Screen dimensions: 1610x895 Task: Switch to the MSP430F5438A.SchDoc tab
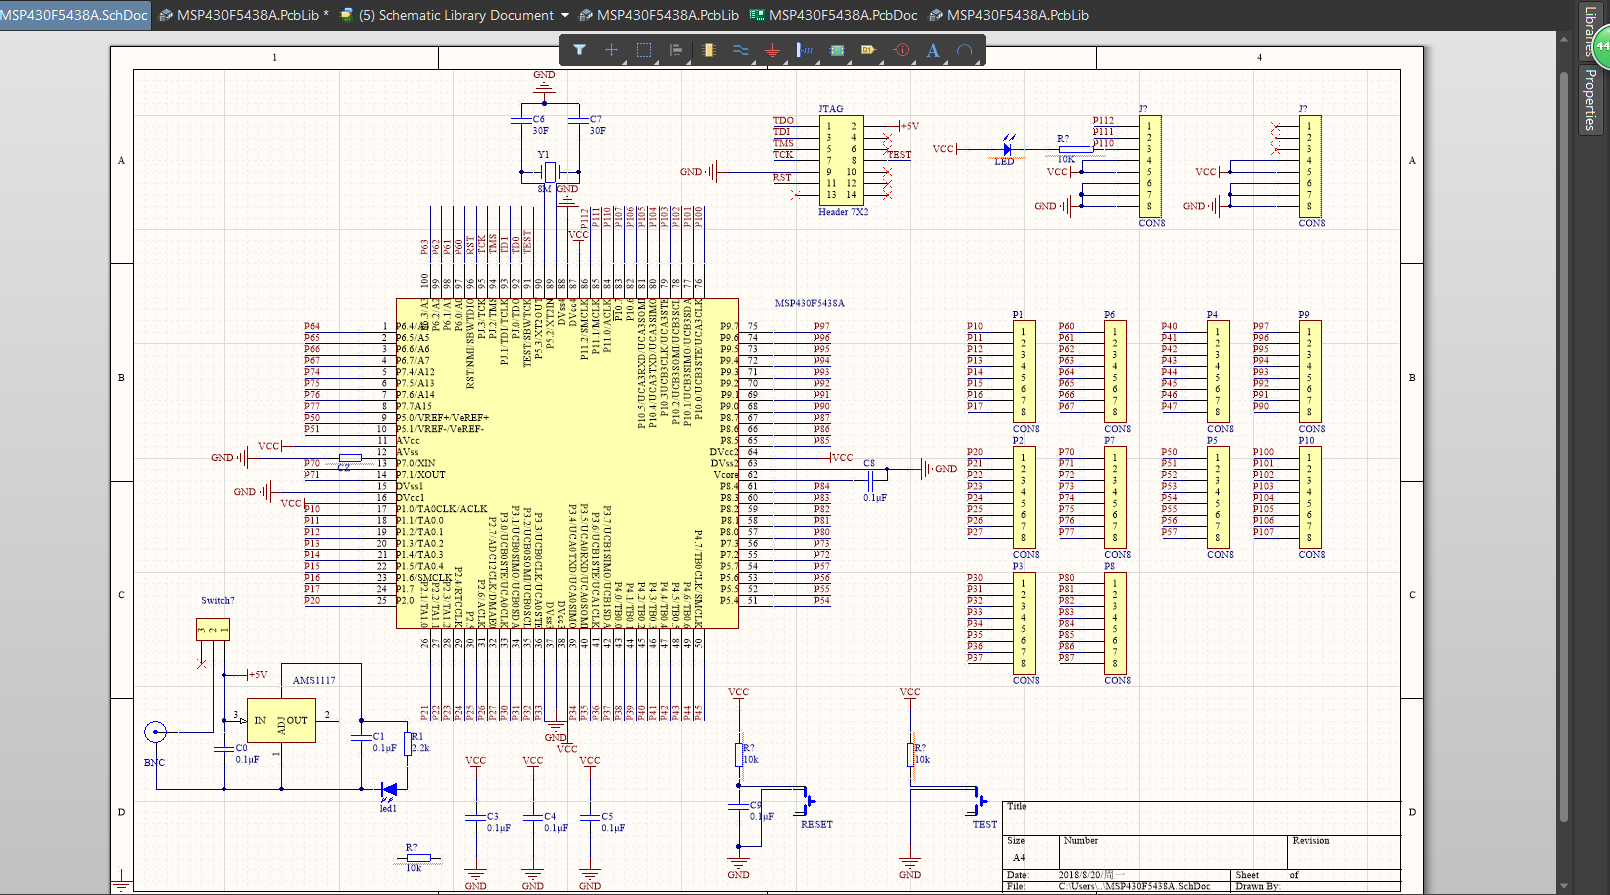coord(75,15)
